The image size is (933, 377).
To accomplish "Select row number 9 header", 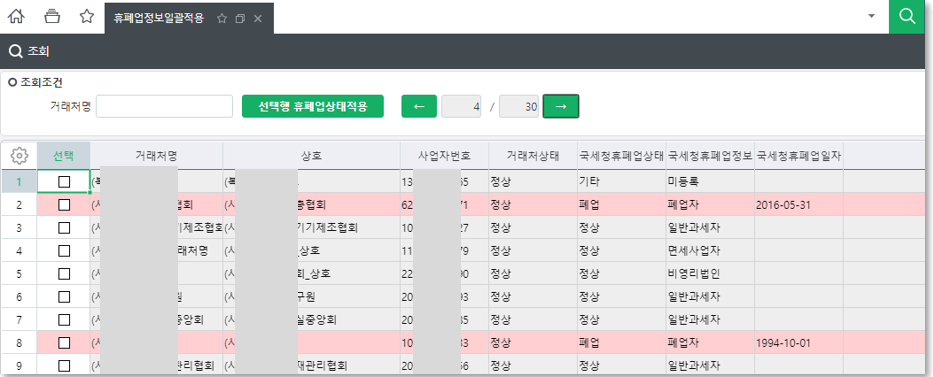I will 19,366.
